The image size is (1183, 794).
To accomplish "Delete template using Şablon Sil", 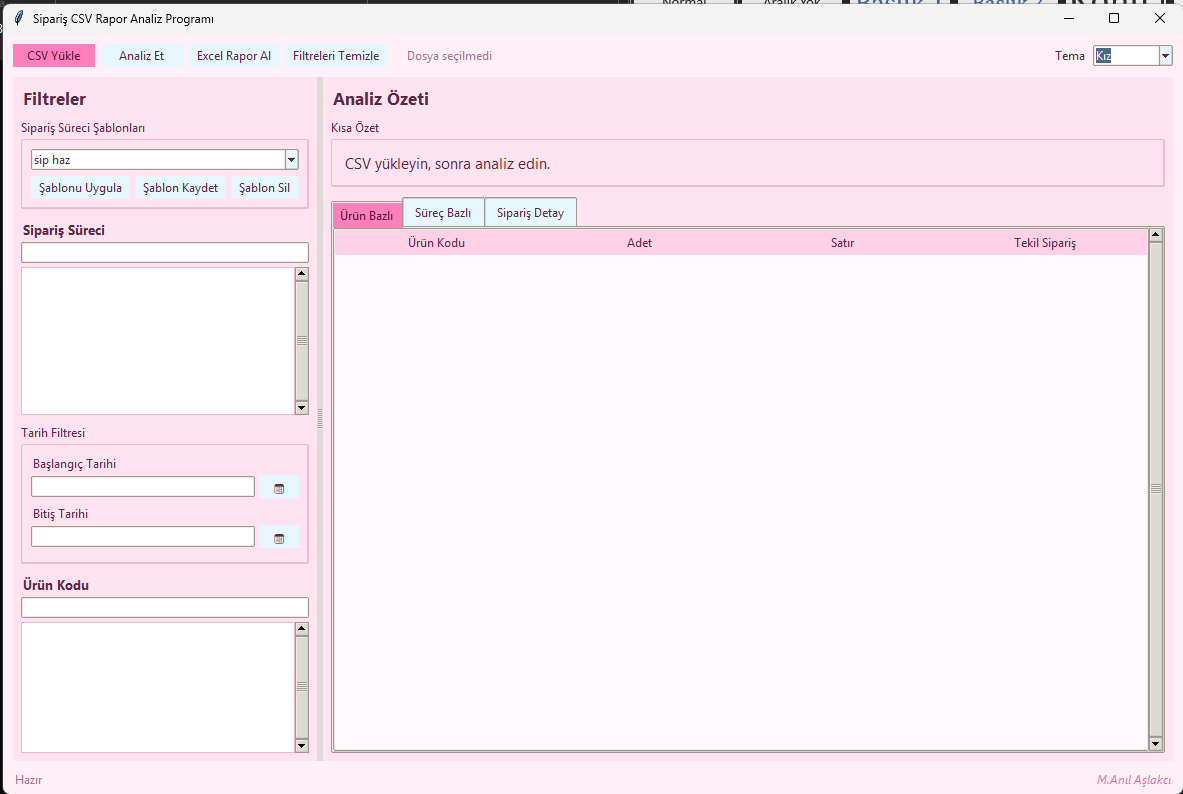I will (264, 188).
